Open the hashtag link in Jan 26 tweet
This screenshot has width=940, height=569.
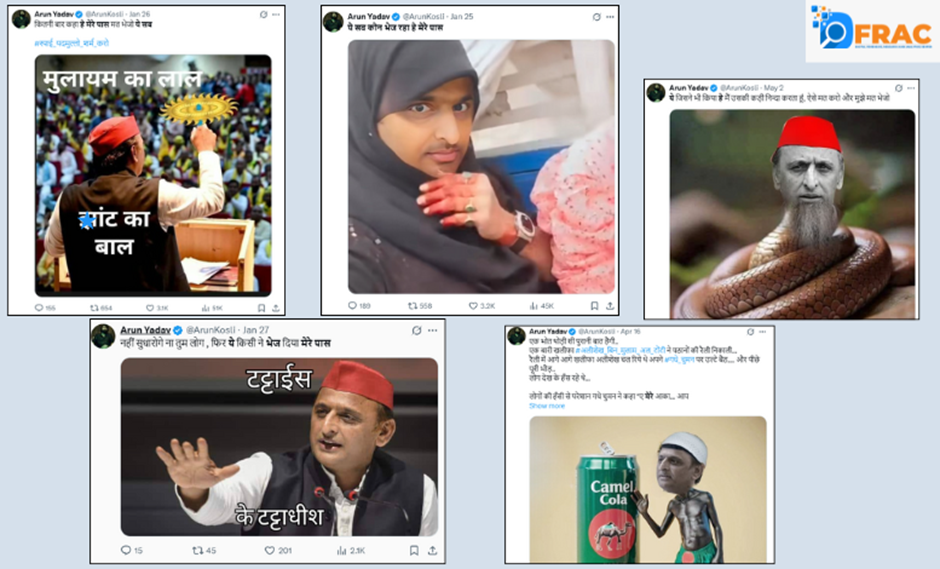pos(72,43)
